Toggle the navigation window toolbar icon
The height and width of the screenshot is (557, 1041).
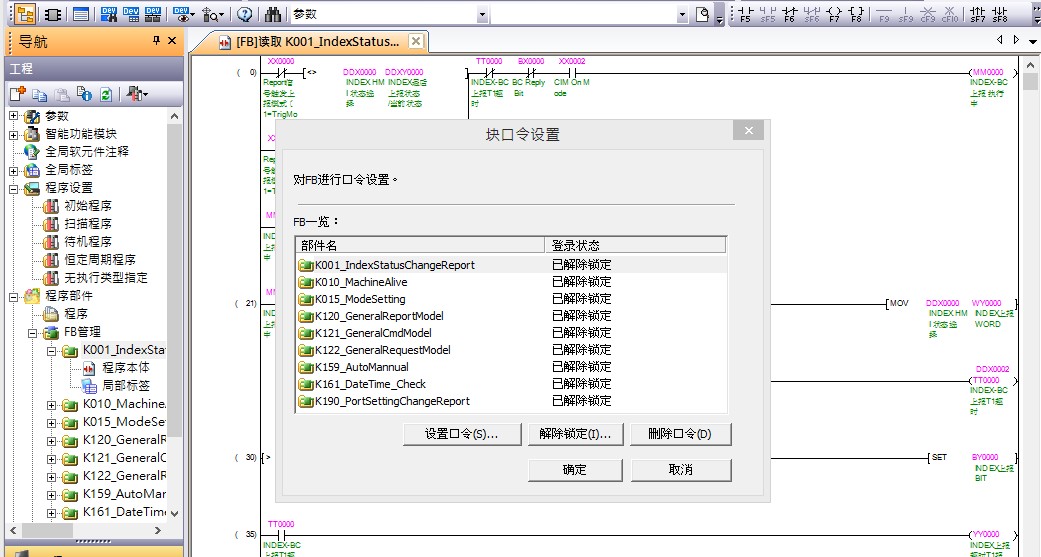[x=24, y=15]
